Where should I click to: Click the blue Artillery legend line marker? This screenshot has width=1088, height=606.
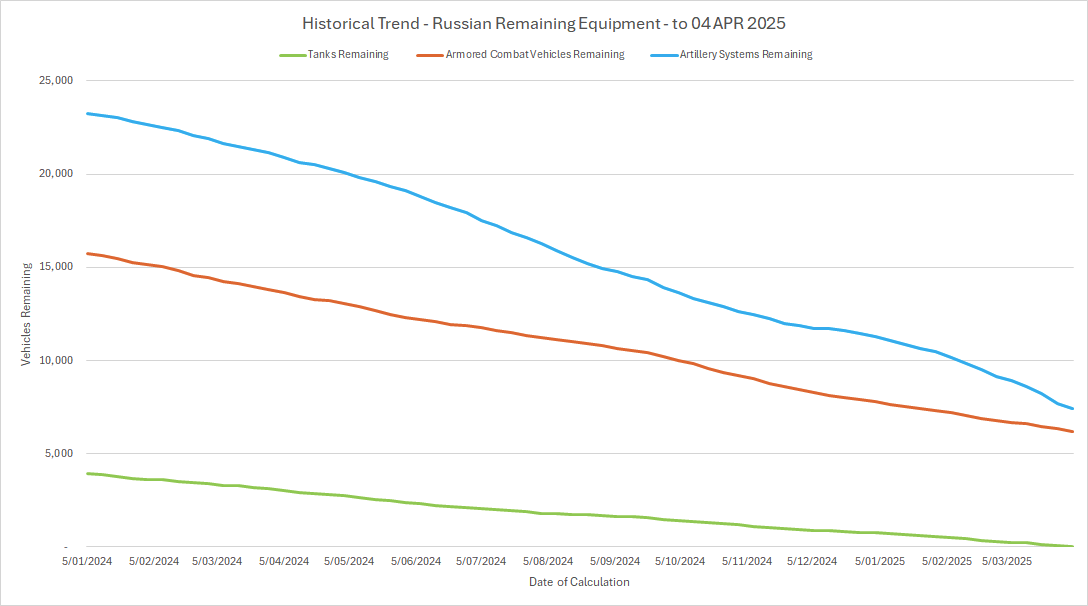663,55
